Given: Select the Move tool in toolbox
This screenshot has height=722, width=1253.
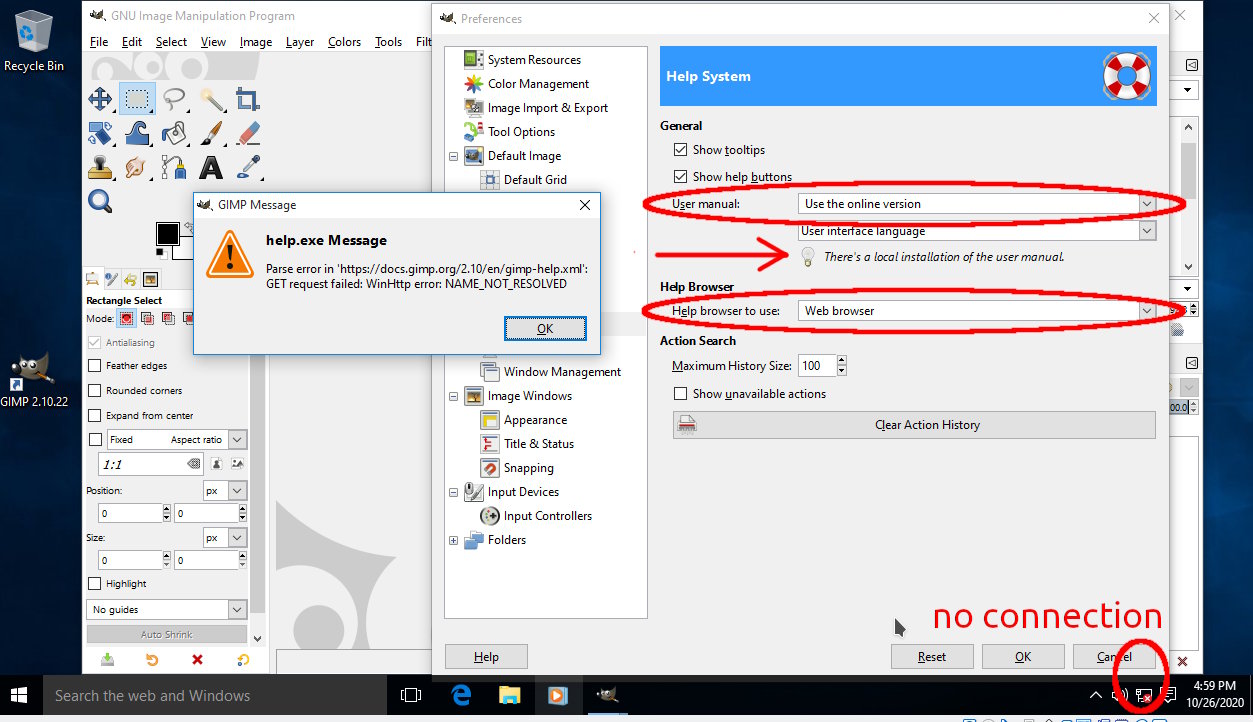Looking at the screenshot, I should [100, 98].
